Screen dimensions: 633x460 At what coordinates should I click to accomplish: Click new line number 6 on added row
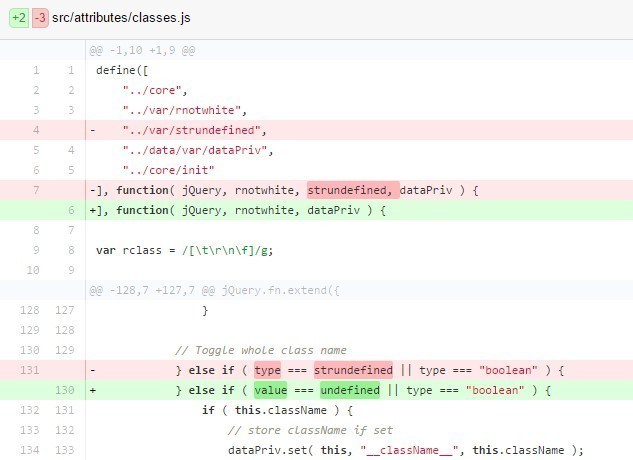tap(71, 210)
